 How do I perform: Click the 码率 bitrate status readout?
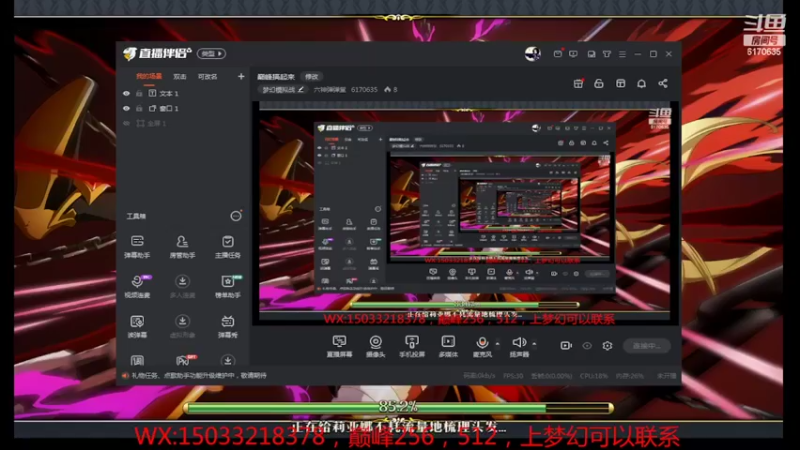(479, 376)
